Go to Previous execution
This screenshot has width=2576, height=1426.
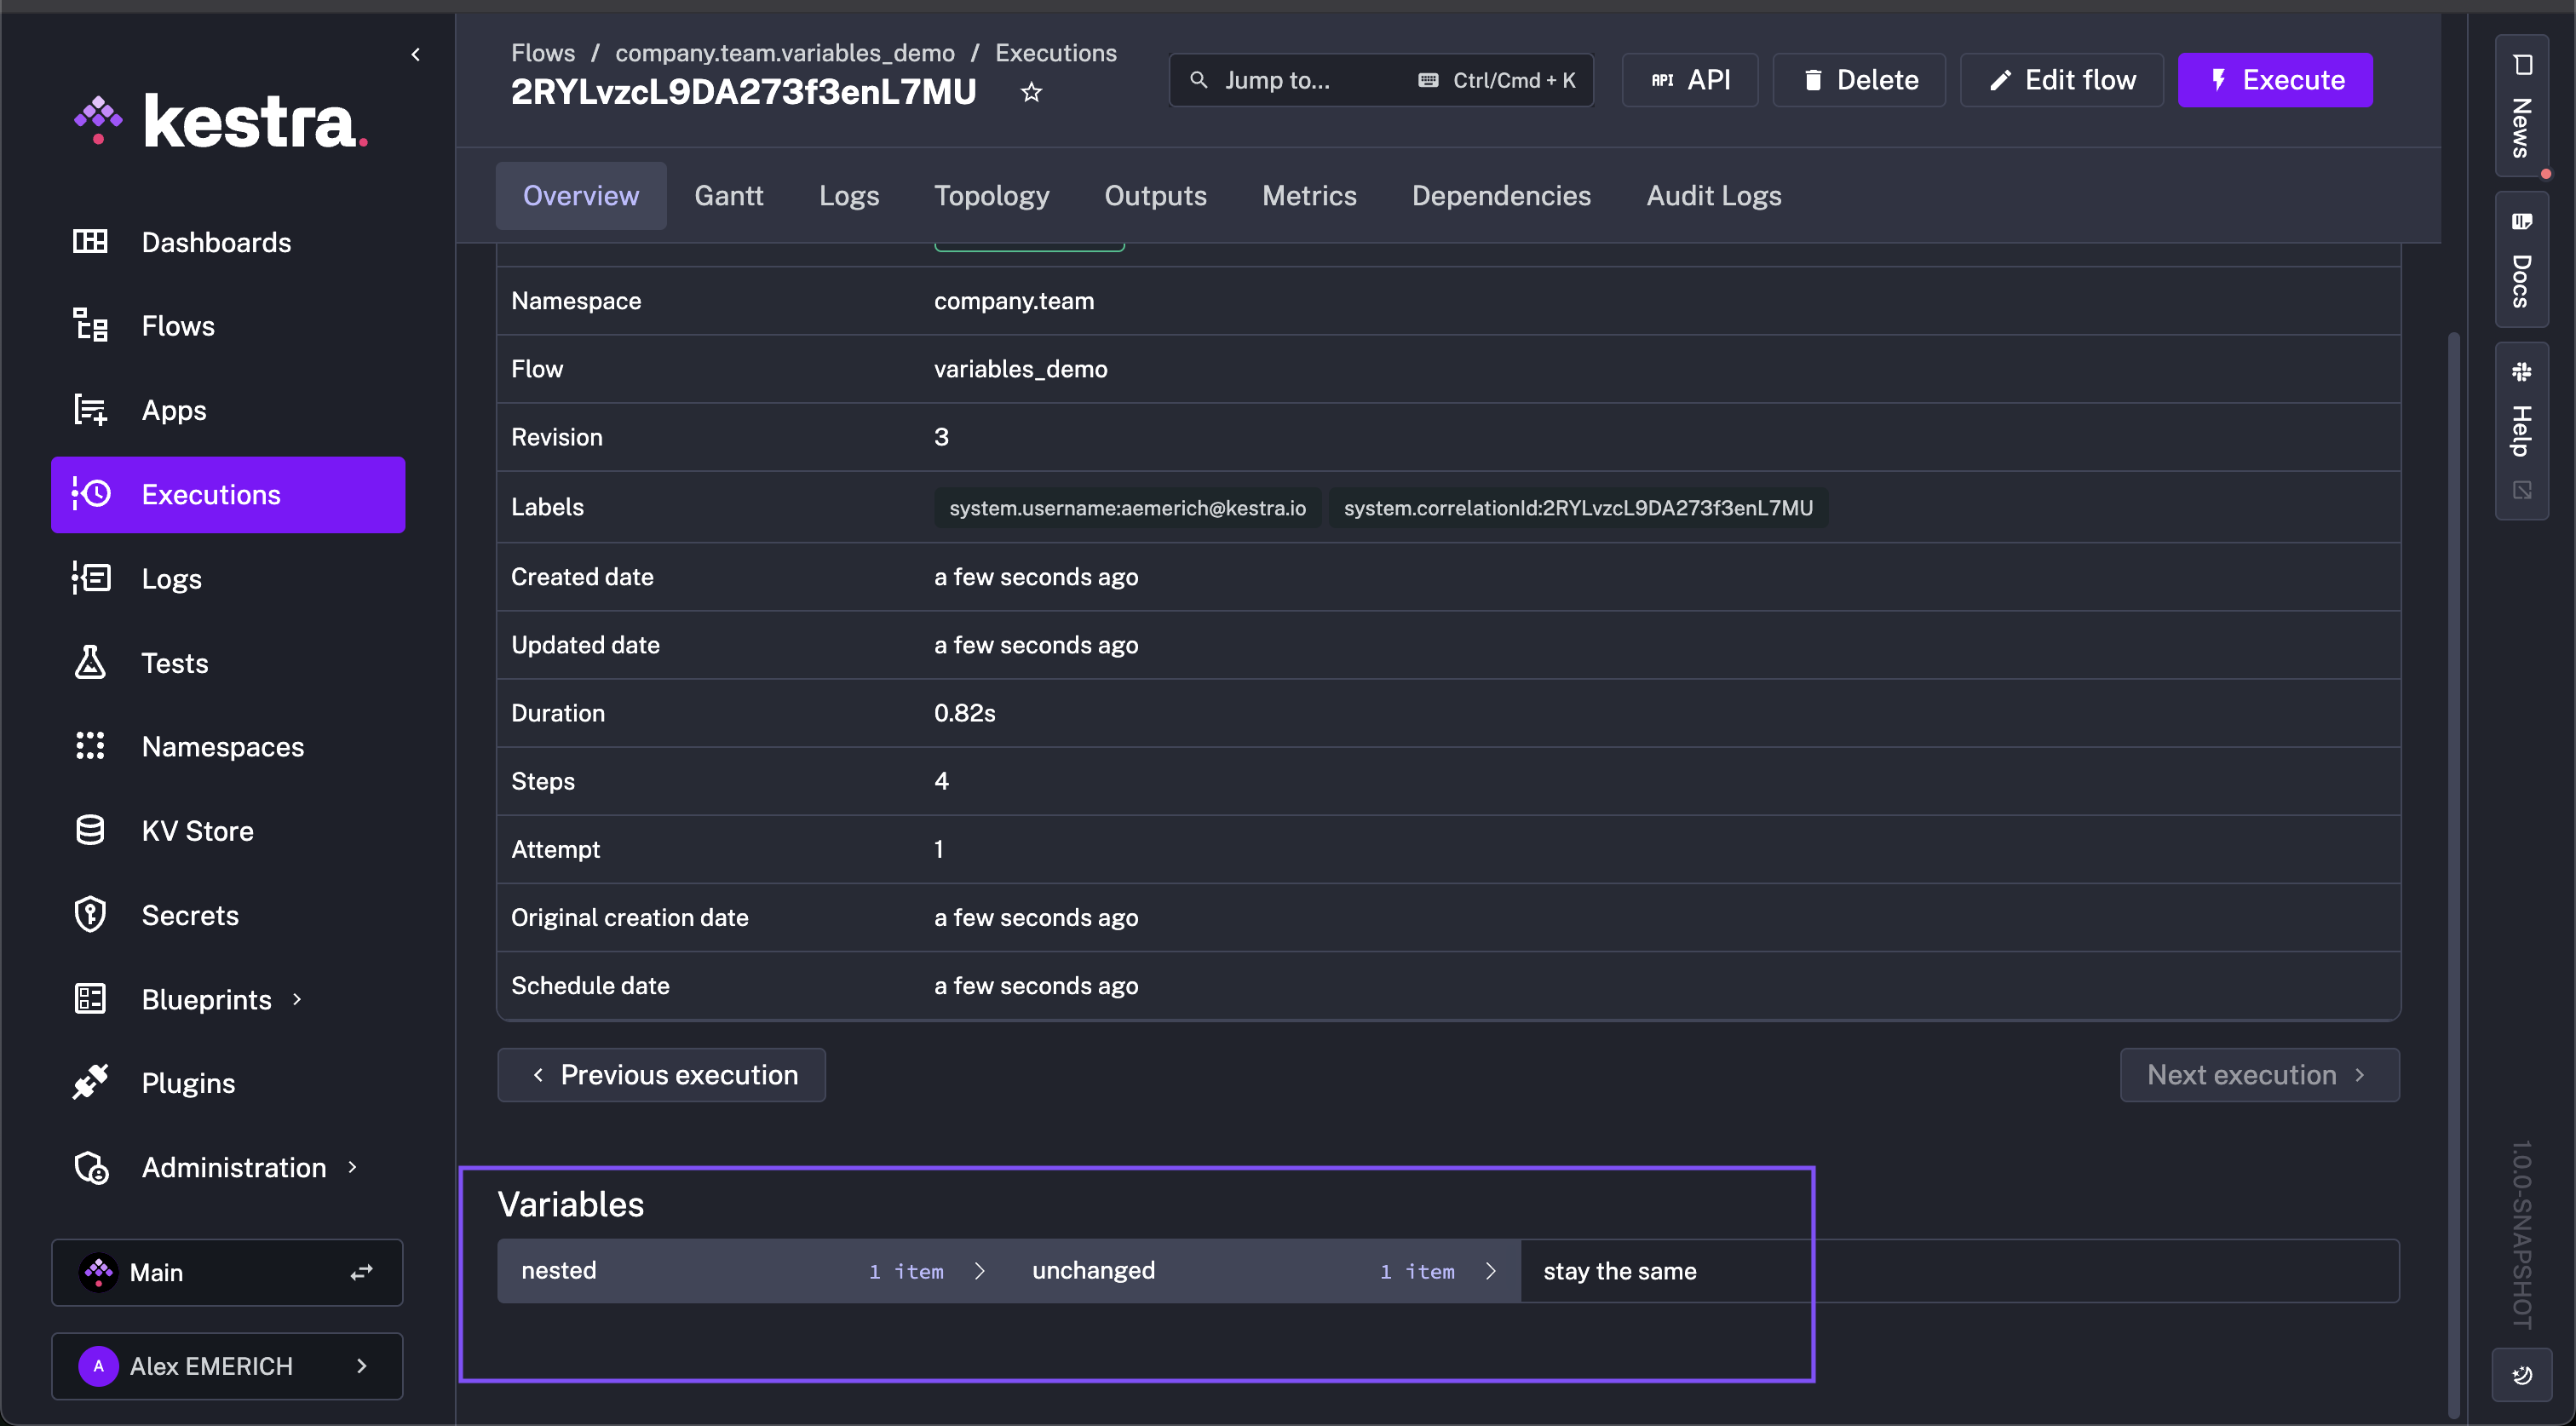click(661, 1075)
